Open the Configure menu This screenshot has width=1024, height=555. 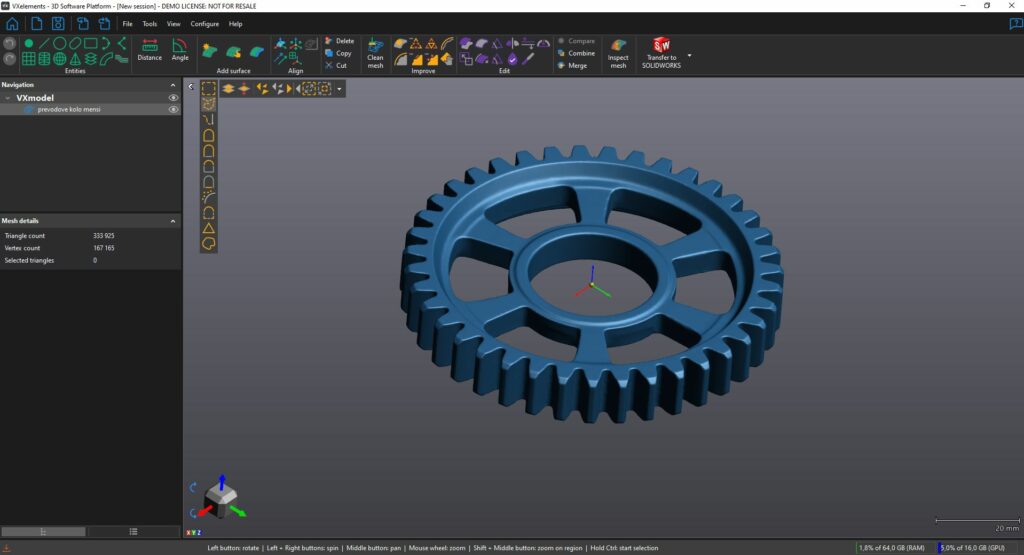[x=204, y=23]
